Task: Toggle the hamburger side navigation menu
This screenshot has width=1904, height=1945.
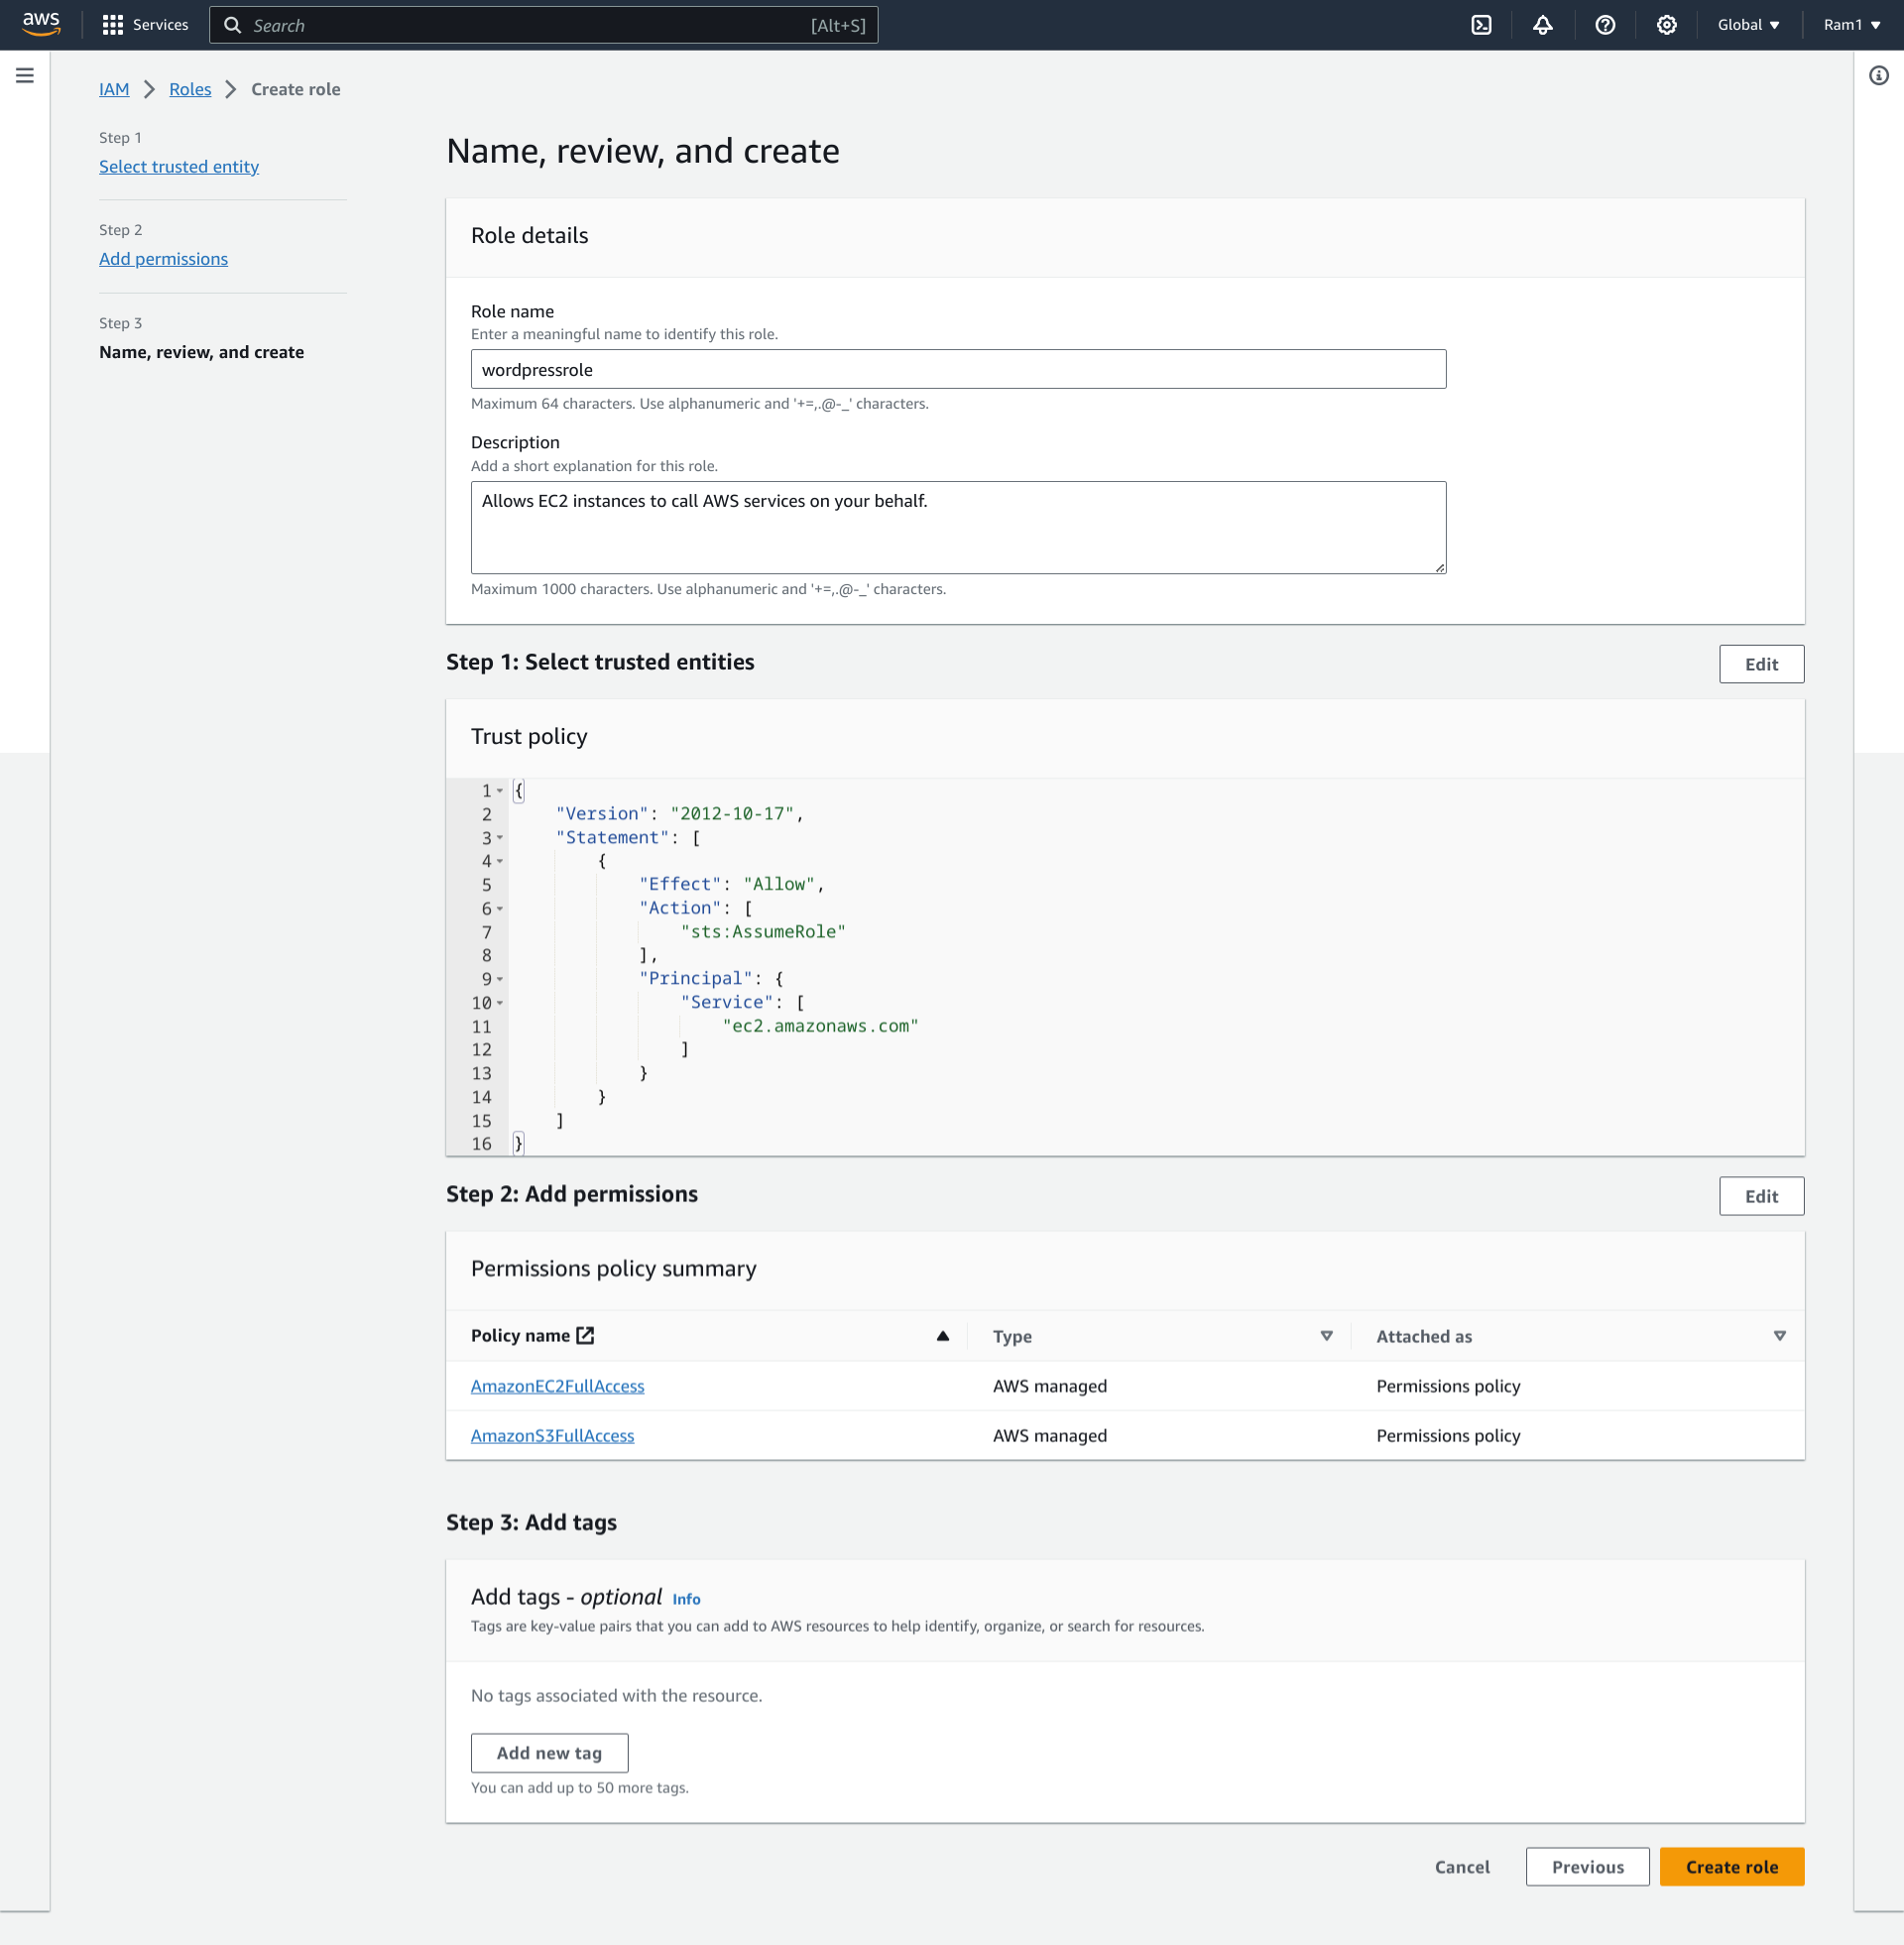Action: (x=25, y=76)
